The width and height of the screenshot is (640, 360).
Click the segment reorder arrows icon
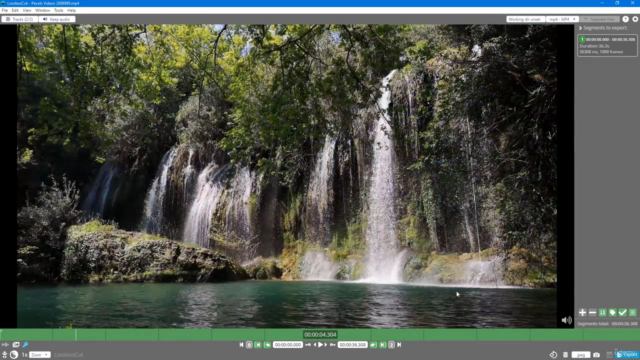tap(602, 313)
